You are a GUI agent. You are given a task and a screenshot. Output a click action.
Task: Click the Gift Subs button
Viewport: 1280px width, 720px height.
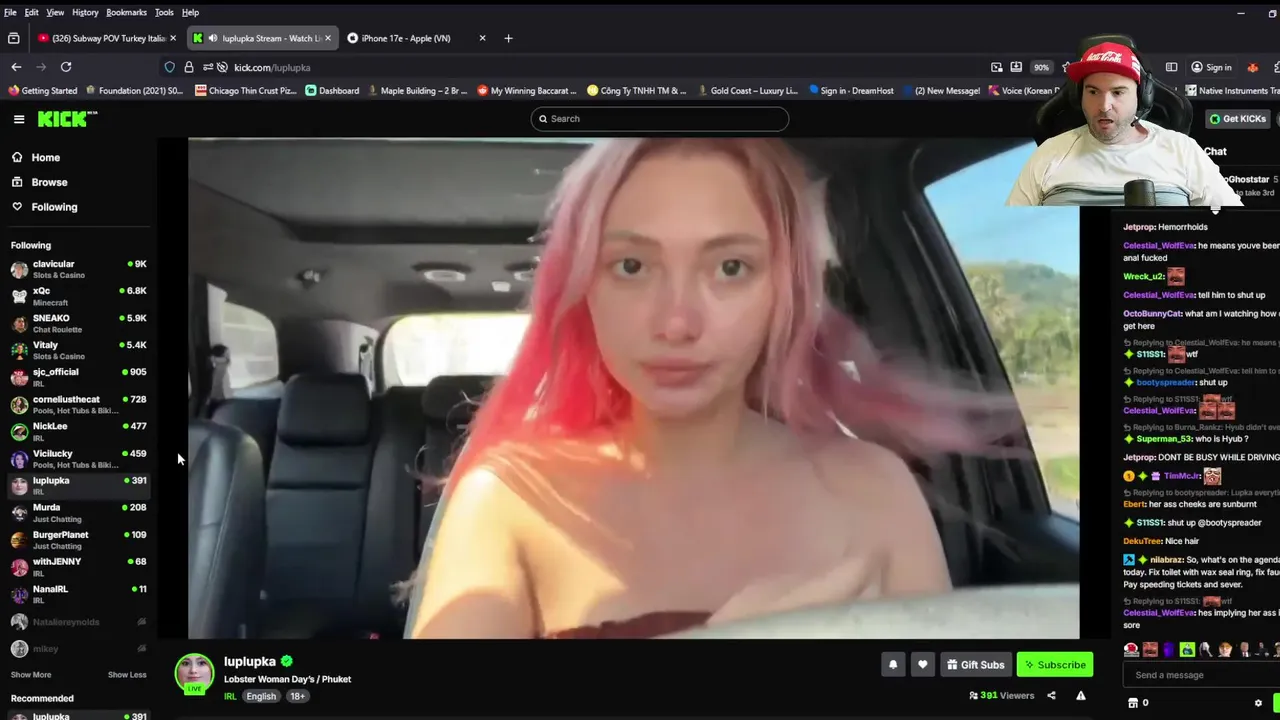975,665
